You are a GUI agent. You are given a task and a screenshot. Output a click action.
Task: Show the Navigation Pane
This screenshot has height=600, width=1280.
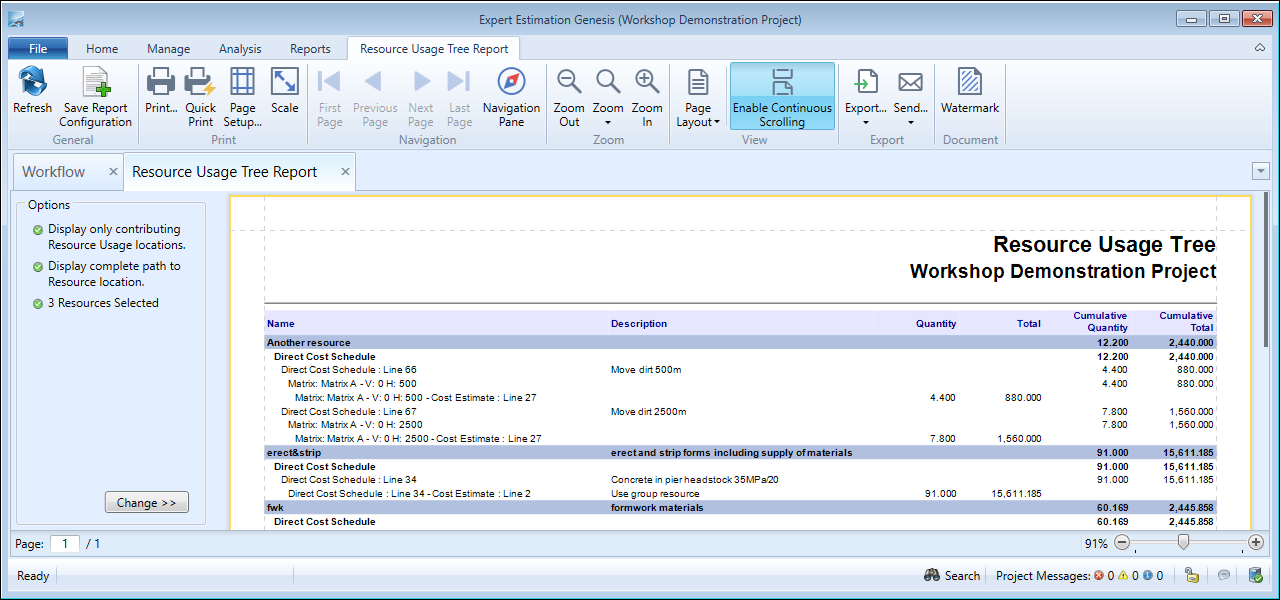[x=511, y=83]
